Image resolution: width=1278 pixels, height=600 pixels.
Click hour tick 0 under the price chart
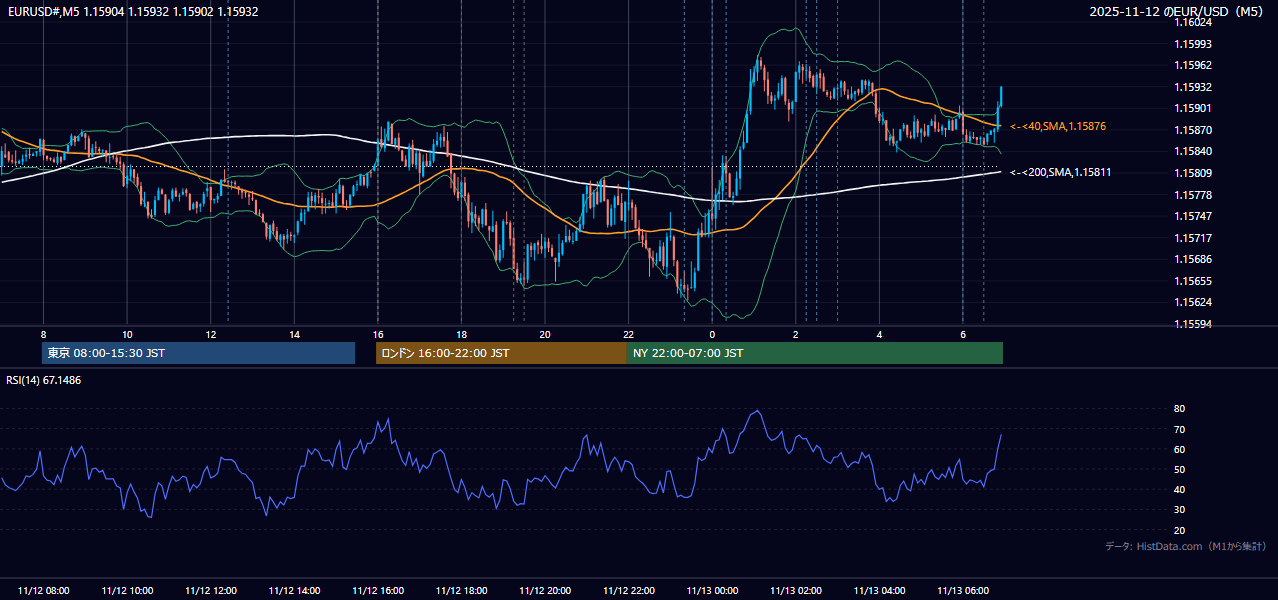coord(712,334)
